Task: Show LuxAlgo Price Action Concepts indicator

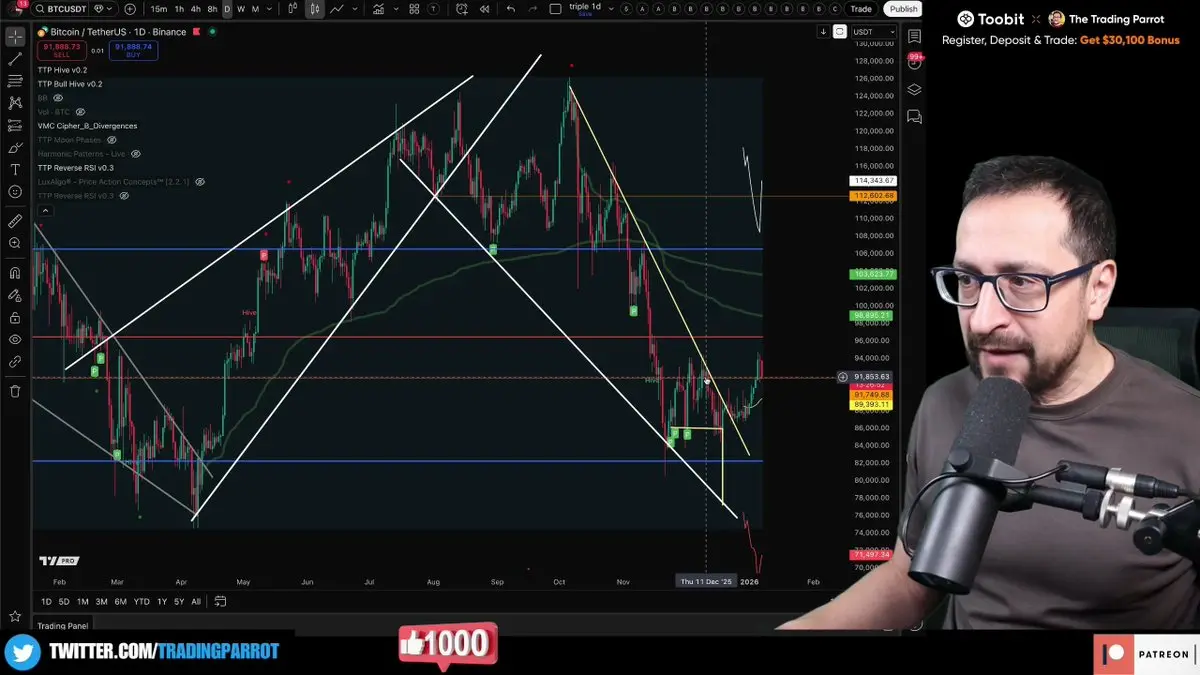Action: (x=200, y=182)
